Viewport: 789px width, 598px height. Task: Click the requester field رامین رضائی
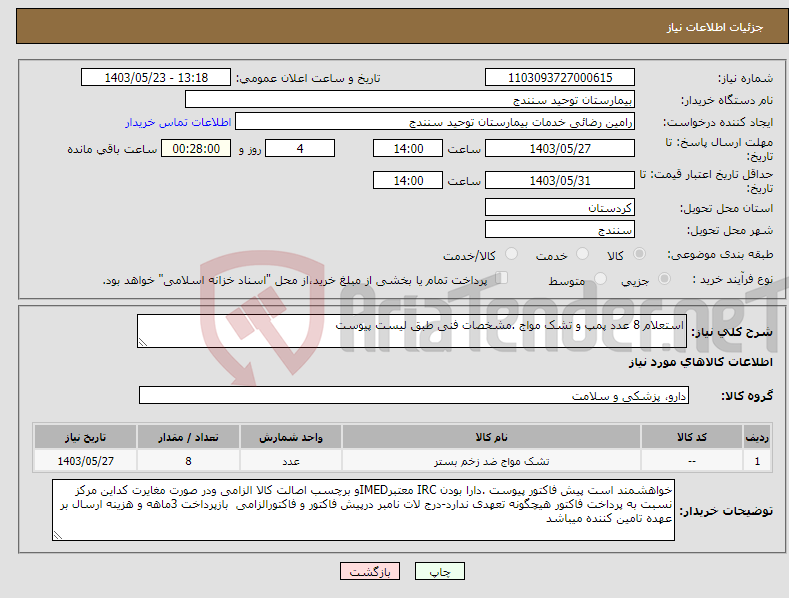pos(435,122)
